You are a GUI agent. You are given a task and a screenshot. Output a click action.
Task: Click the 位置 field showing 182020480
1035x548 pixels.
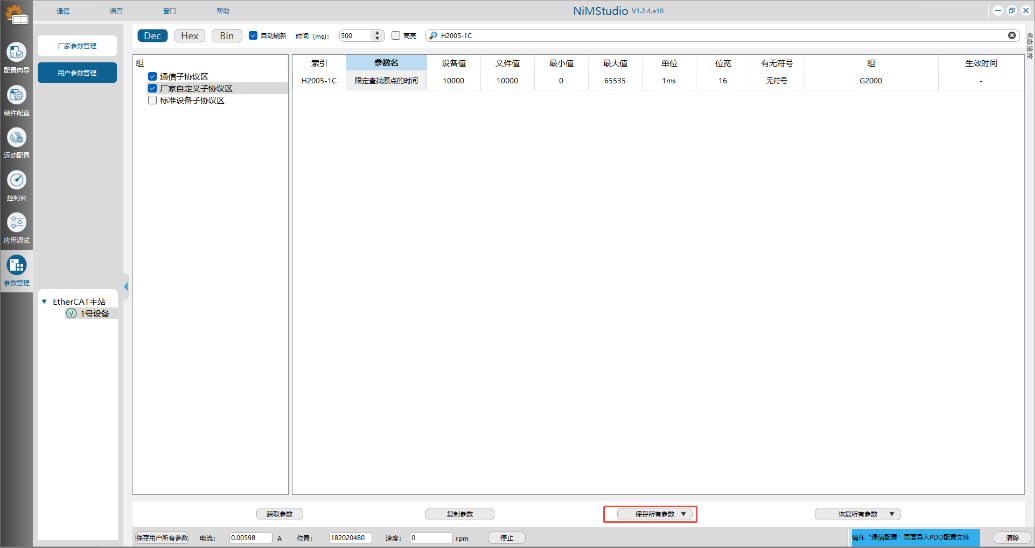point(351,538)
